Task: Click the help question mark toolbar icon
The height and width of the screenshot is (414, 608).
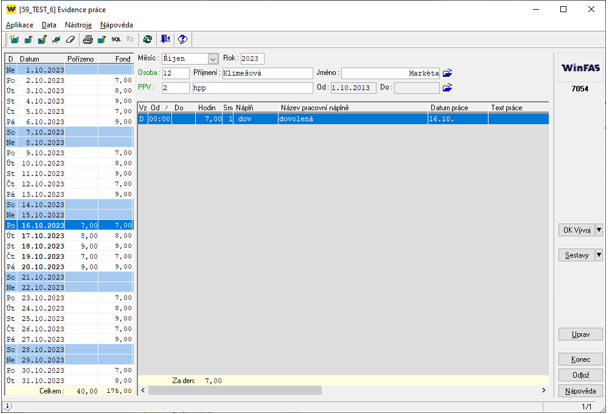Action: pos(183,39)
